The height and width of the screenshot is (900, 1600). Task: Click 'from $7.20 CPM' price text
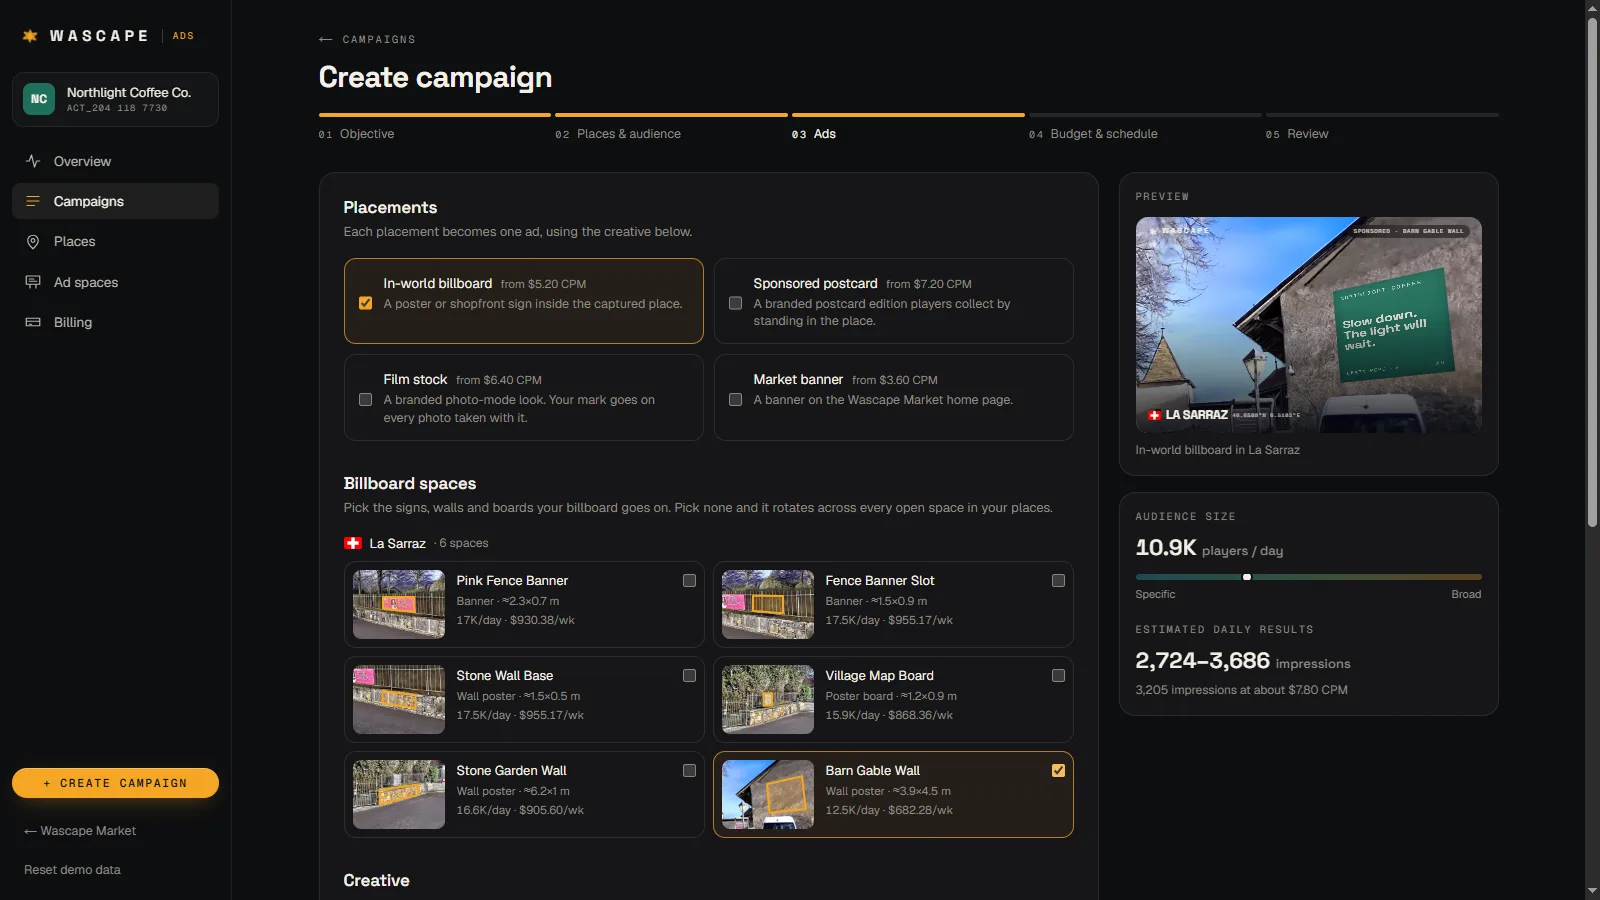[929, 284]
